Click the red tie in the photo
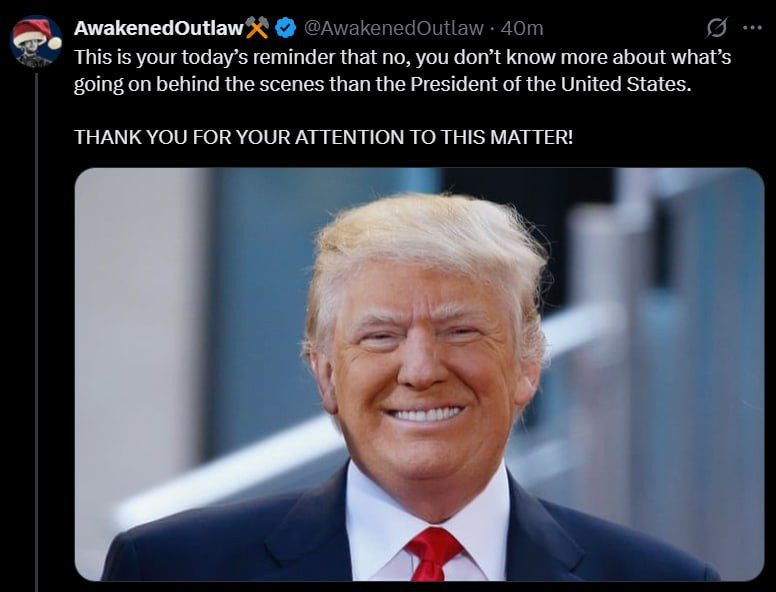The width and height of the screenshot is (776, 592). click(433, 553)
